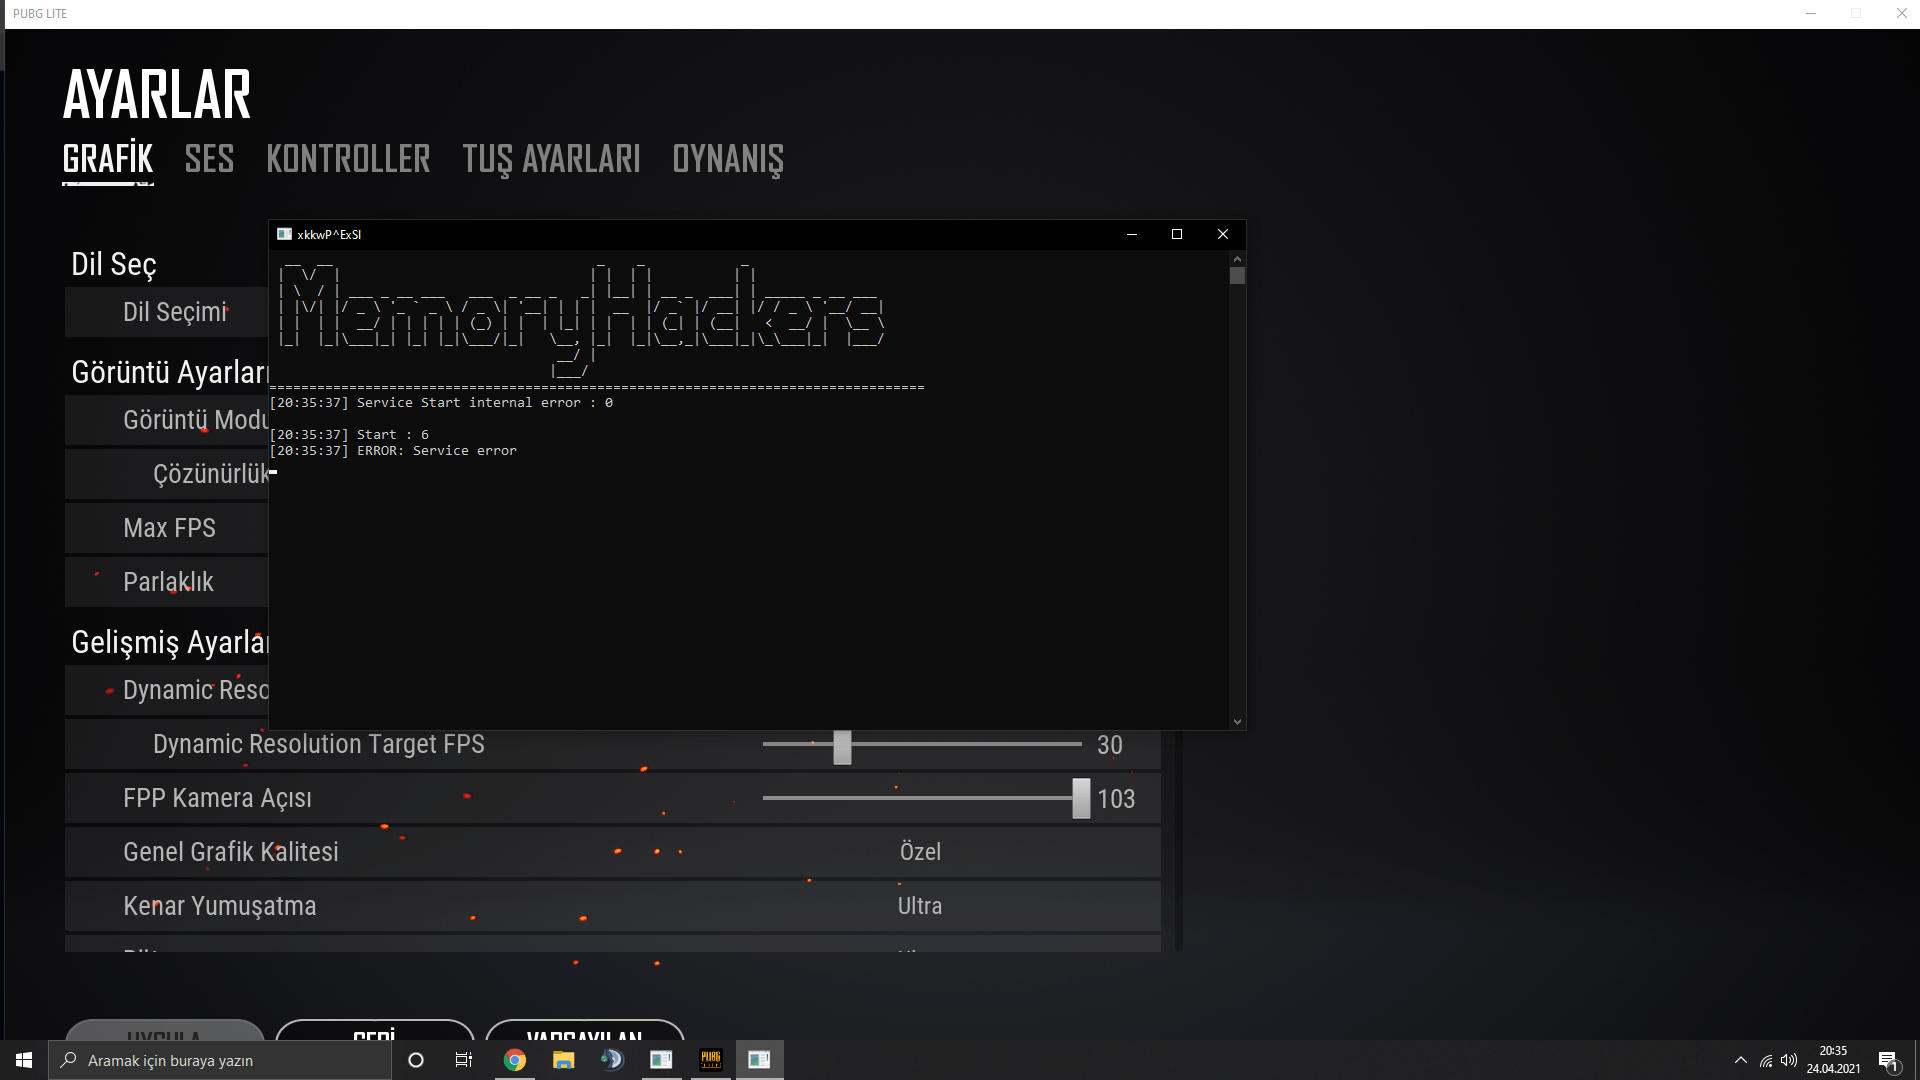Change Genel Grafik Kalitesi value Özel

920,852
